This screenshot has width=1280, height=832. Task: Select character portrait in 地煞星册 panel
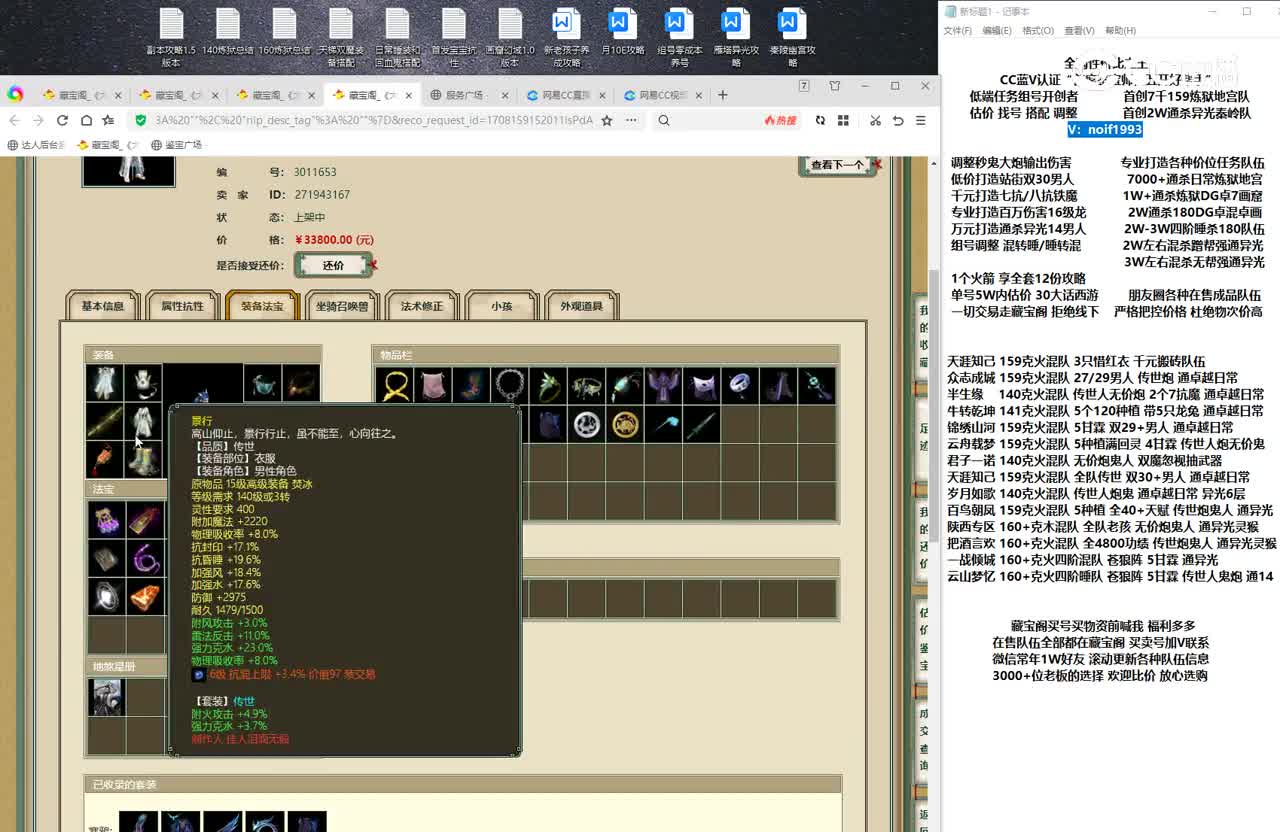(x=106, y=697)
